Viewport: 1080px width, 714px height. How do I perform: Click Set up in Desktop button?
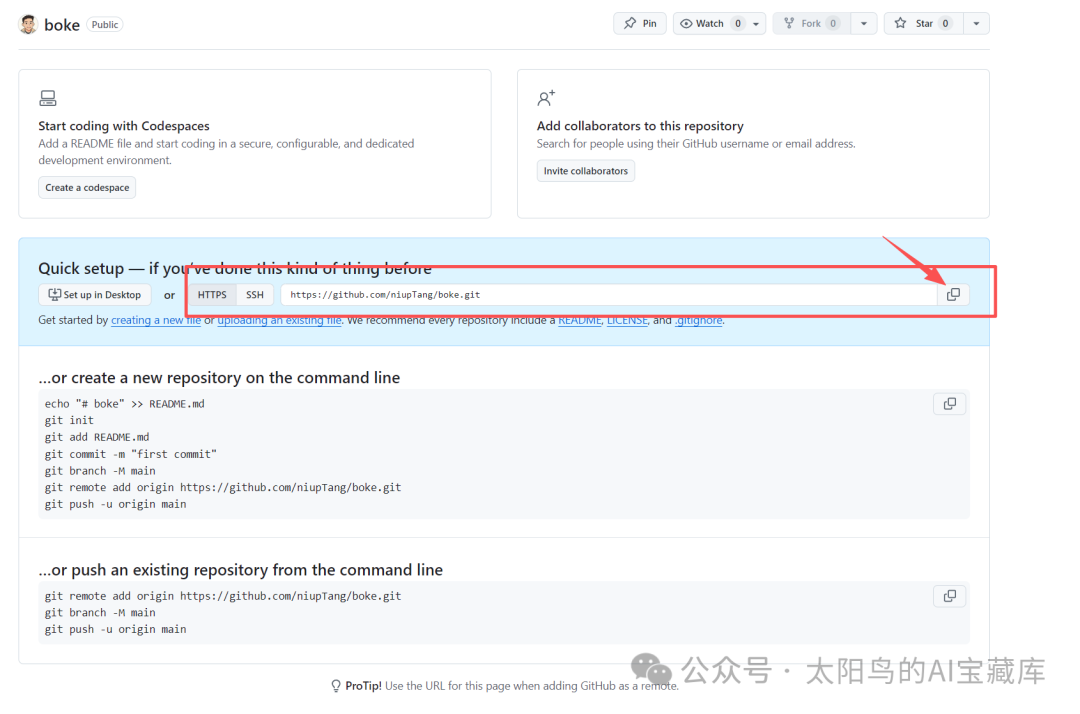point(94,295)
